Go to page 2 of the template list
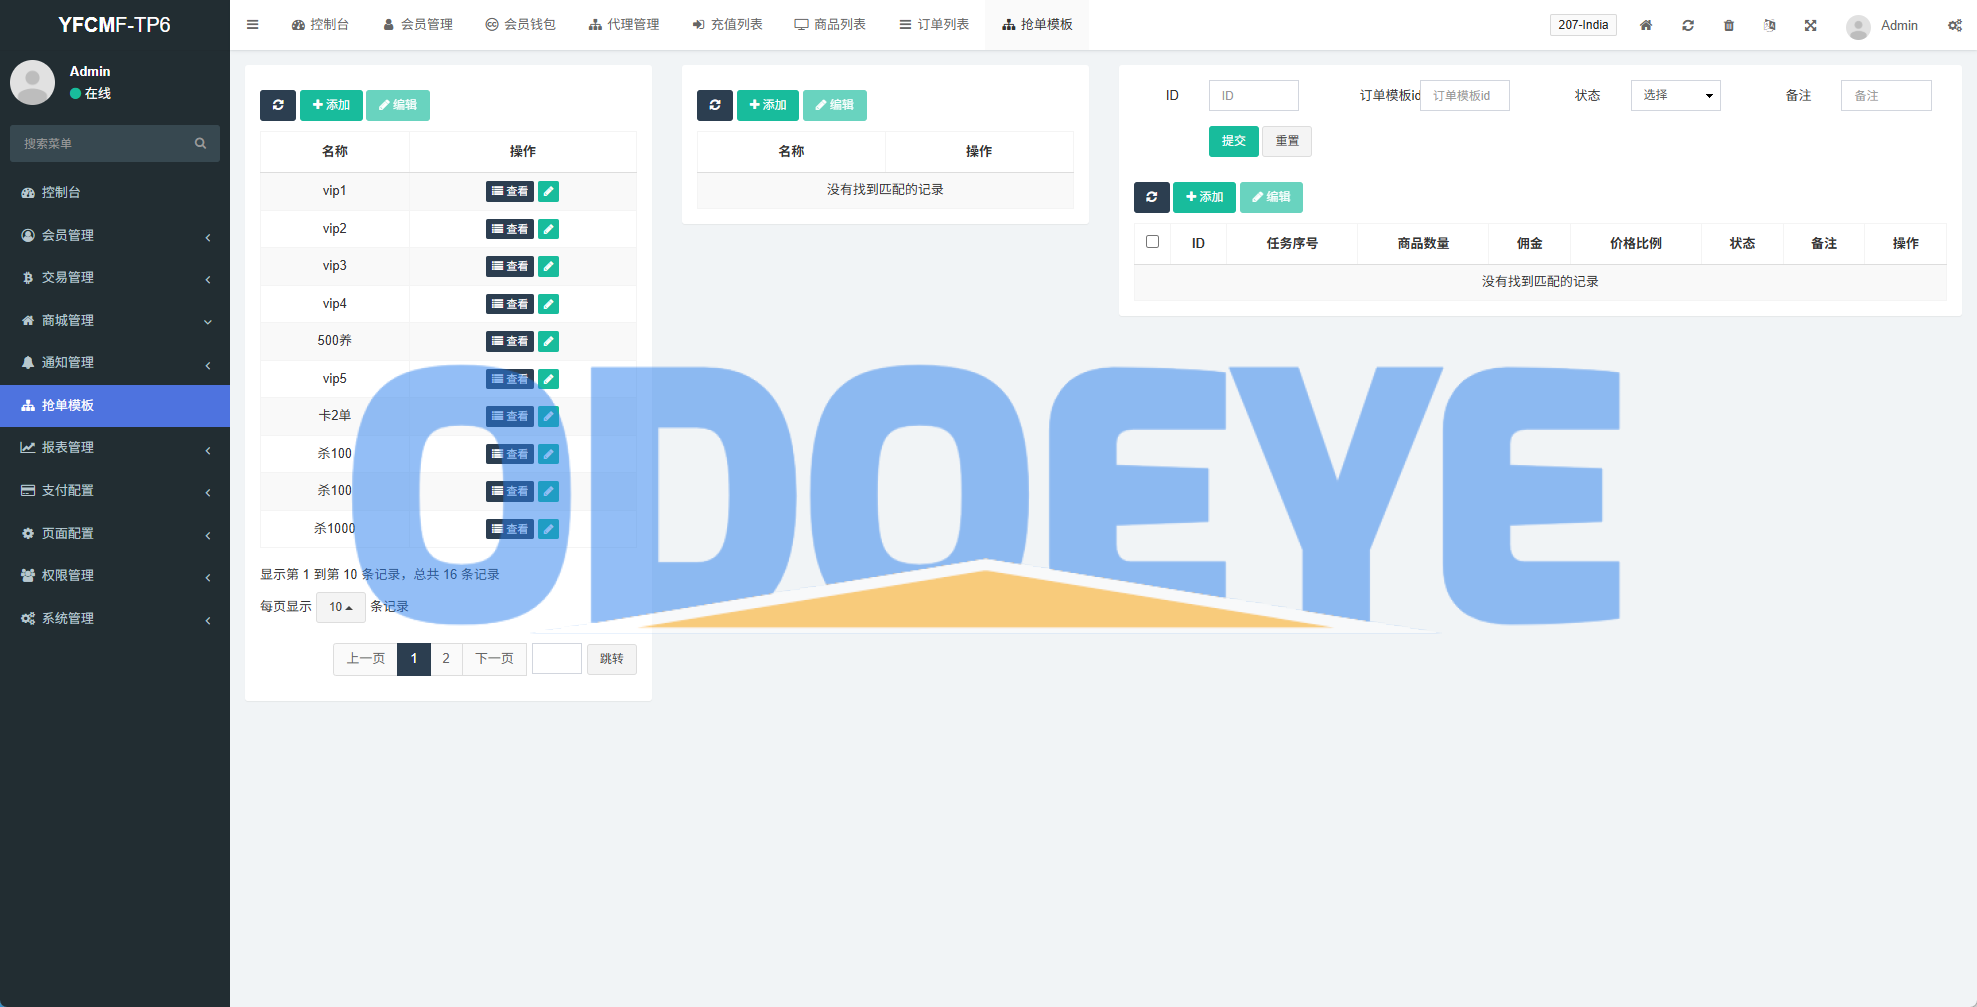This screenshot has width=1977, height=1007. click(x=446, y=659)
